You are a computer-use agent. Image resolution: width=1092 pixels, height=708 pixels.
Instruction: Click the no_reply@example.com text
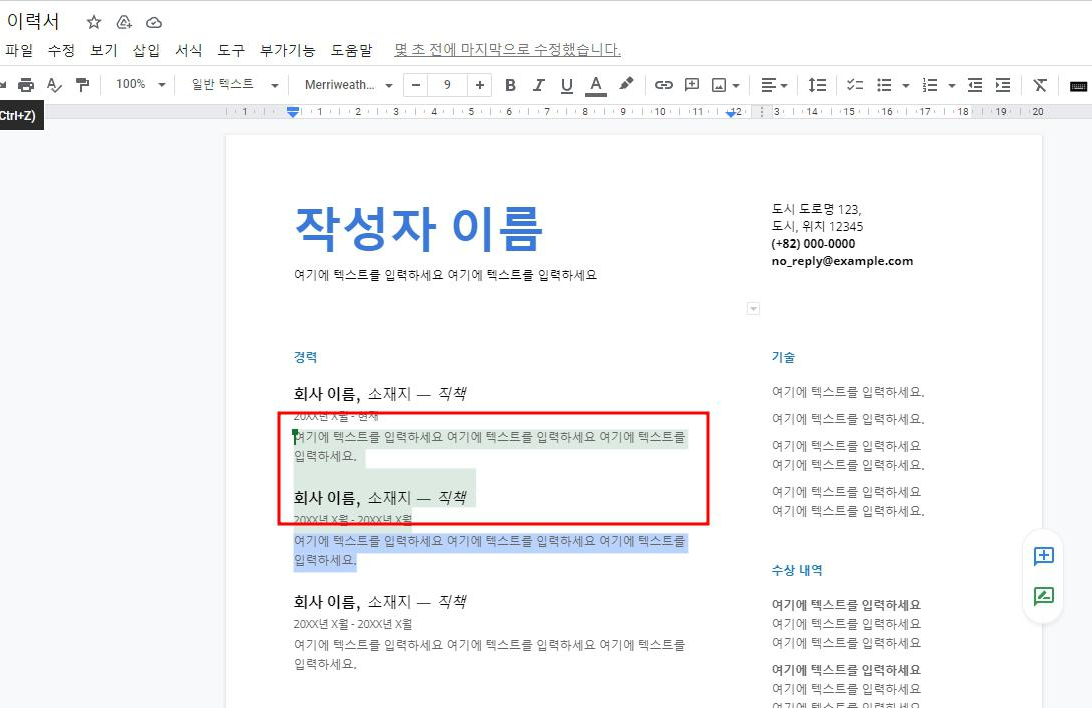(843, 260)
